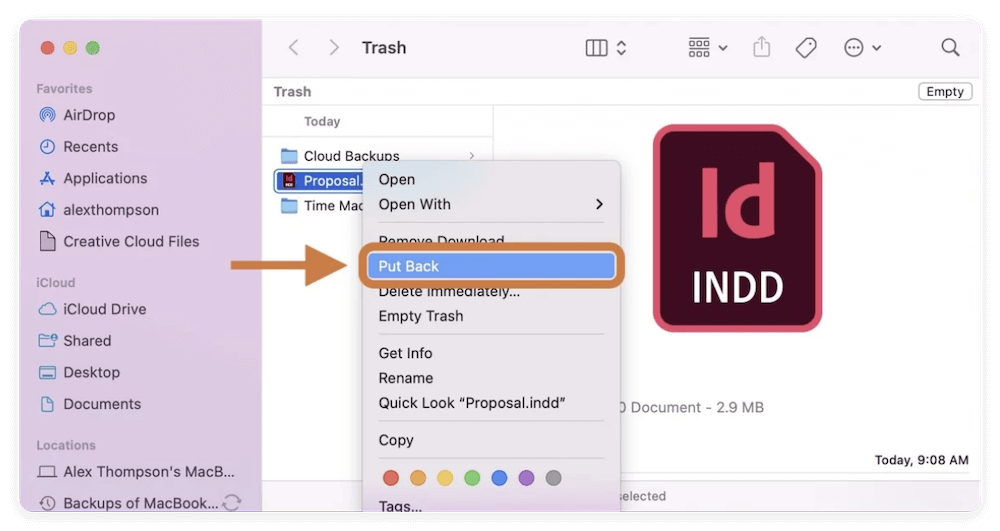
Task: Go back with the back arrow
Action: tap(293, 48)
